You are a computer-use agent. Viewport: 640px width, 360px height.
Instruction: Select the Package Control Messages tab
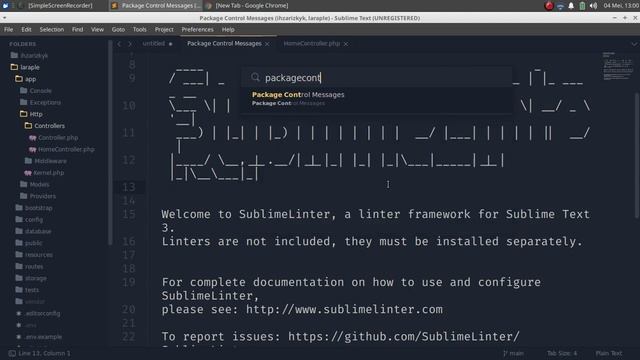pos(224,43)
